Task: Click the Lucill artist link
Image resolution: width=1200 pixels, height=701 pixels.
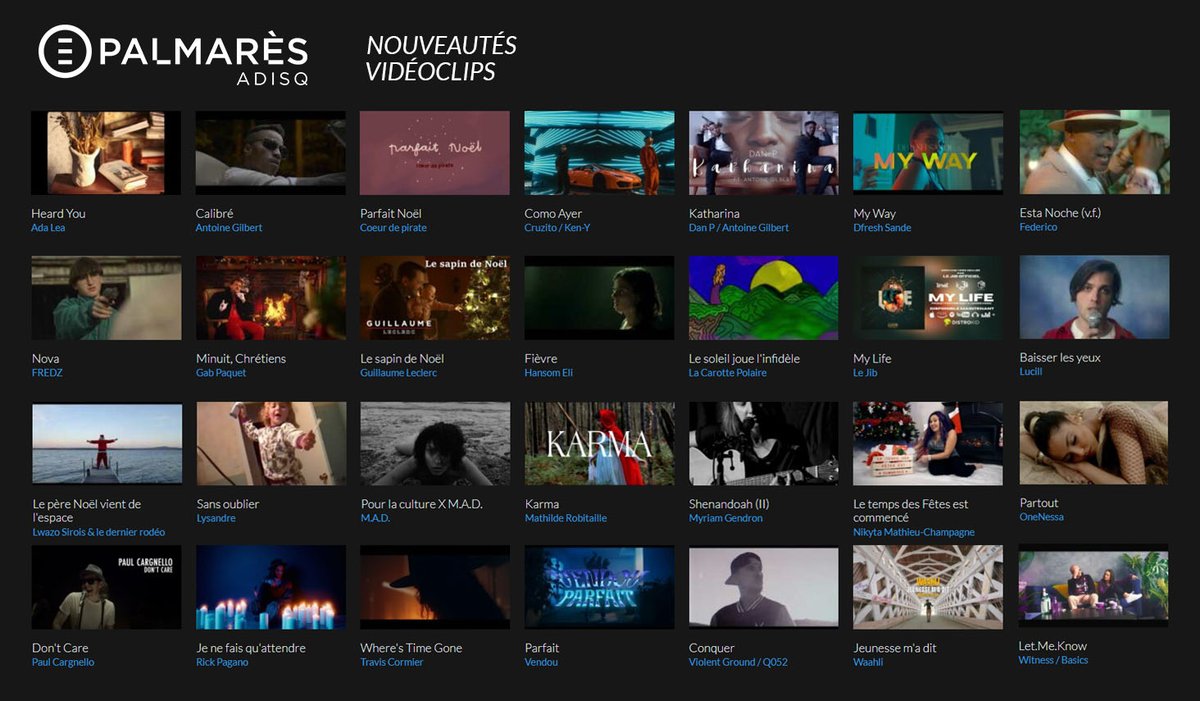Action: [1031, 372]
